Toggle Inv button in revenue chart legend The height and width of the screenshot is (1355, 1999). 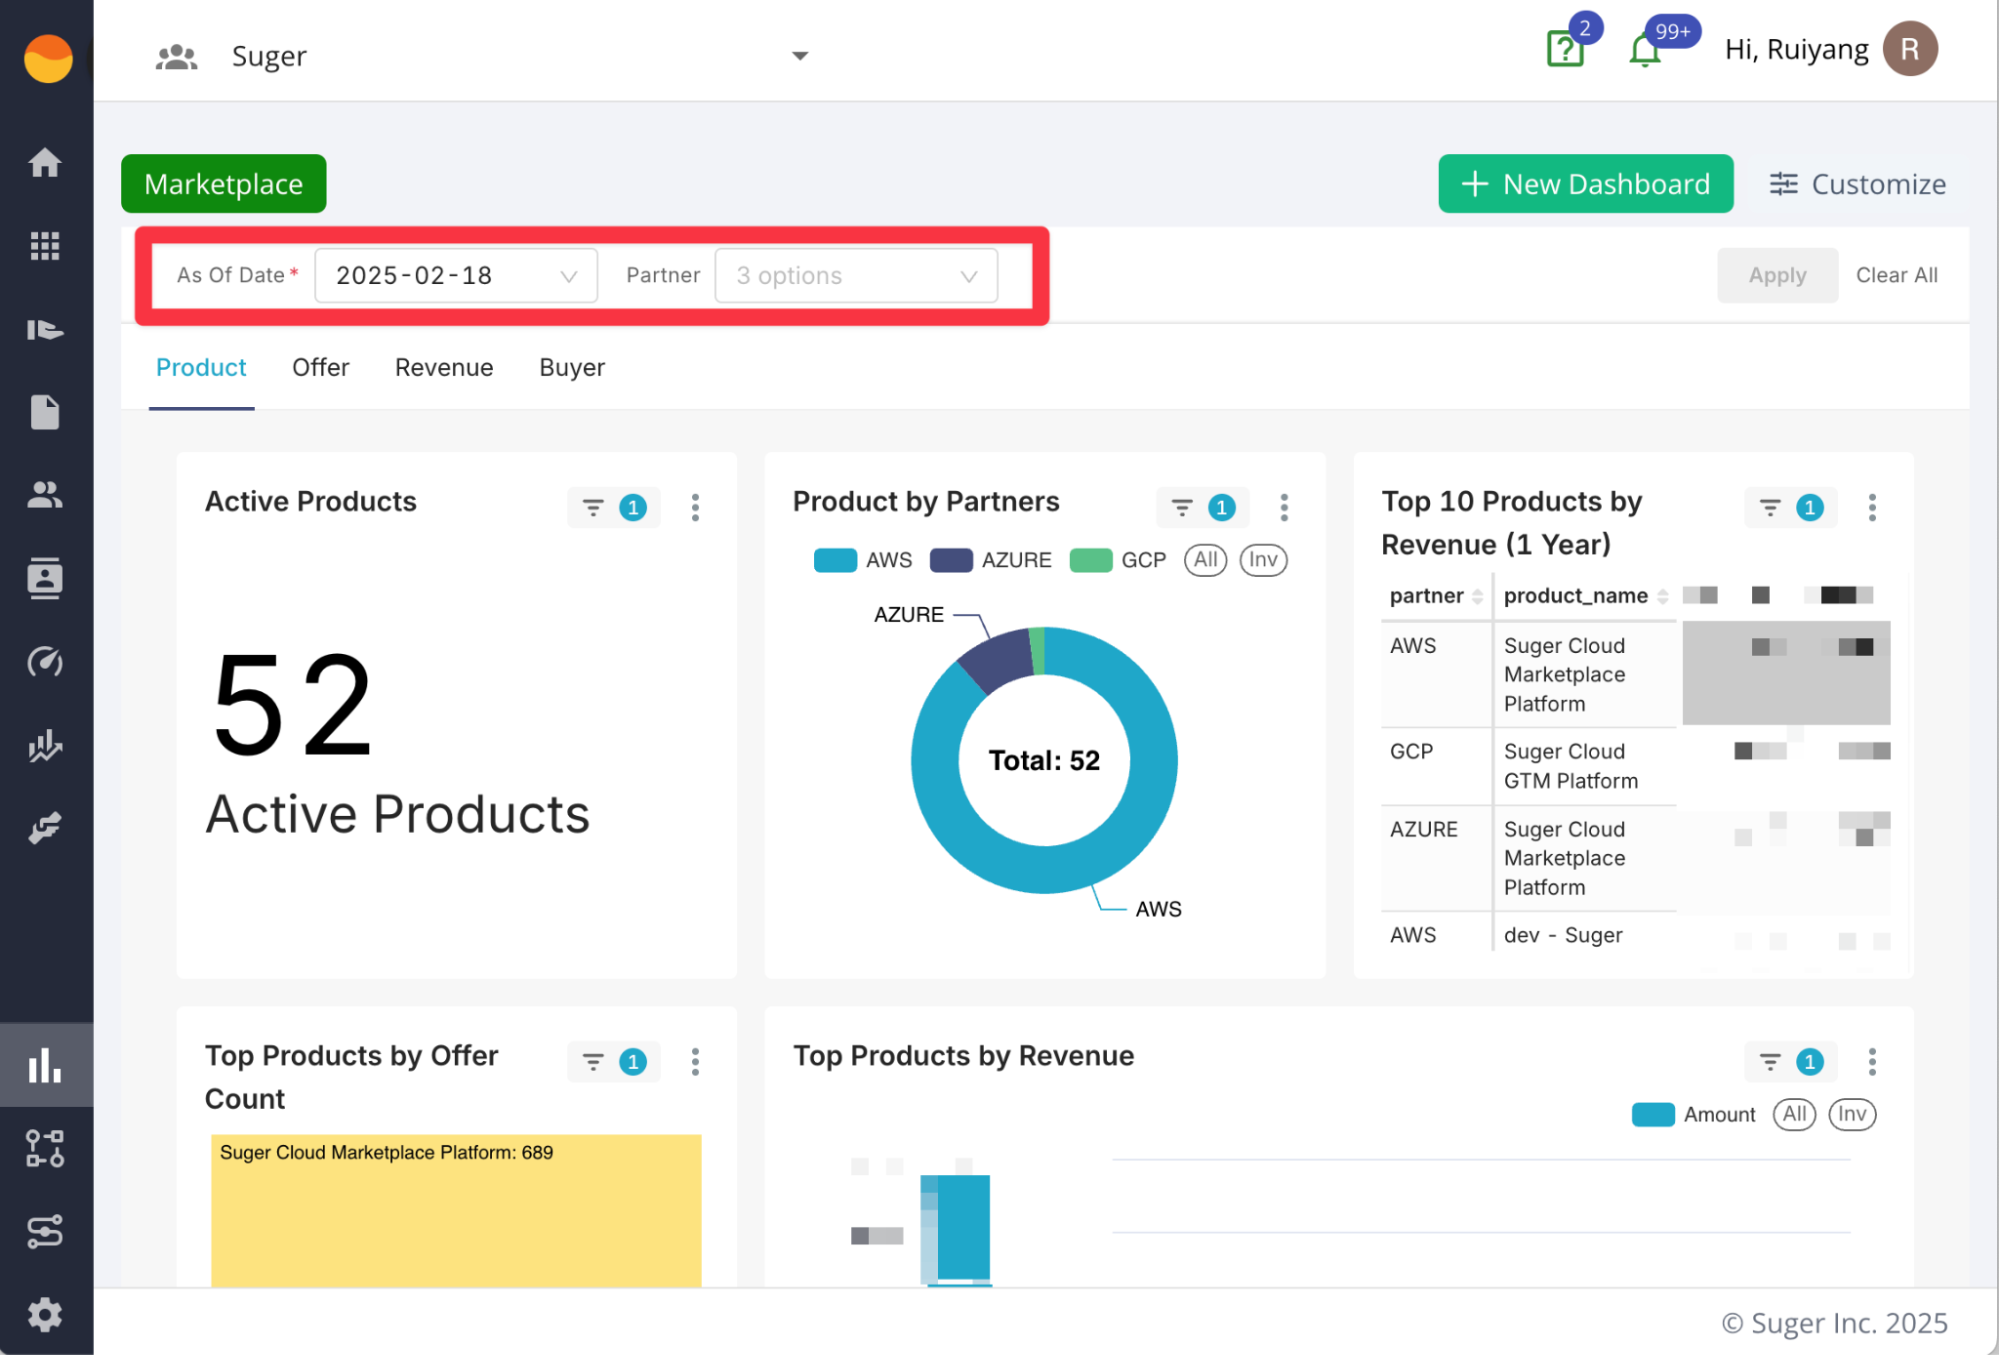(1851, 1114)
